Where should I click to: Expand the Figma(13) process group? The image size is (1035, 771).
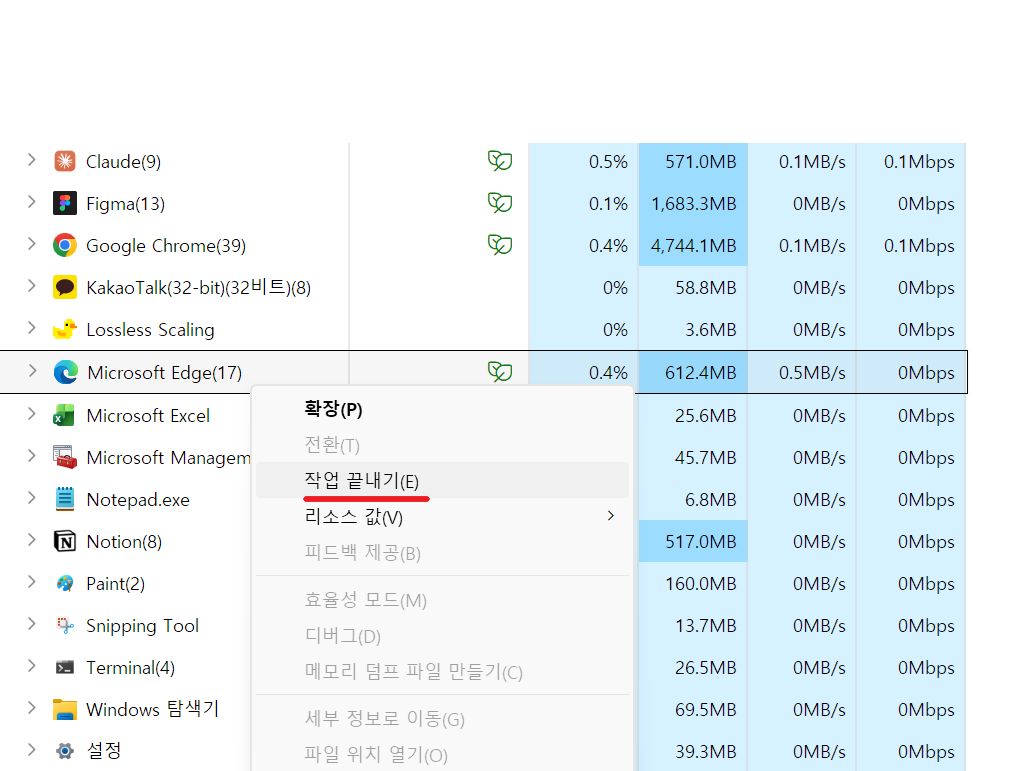point(31,202)
